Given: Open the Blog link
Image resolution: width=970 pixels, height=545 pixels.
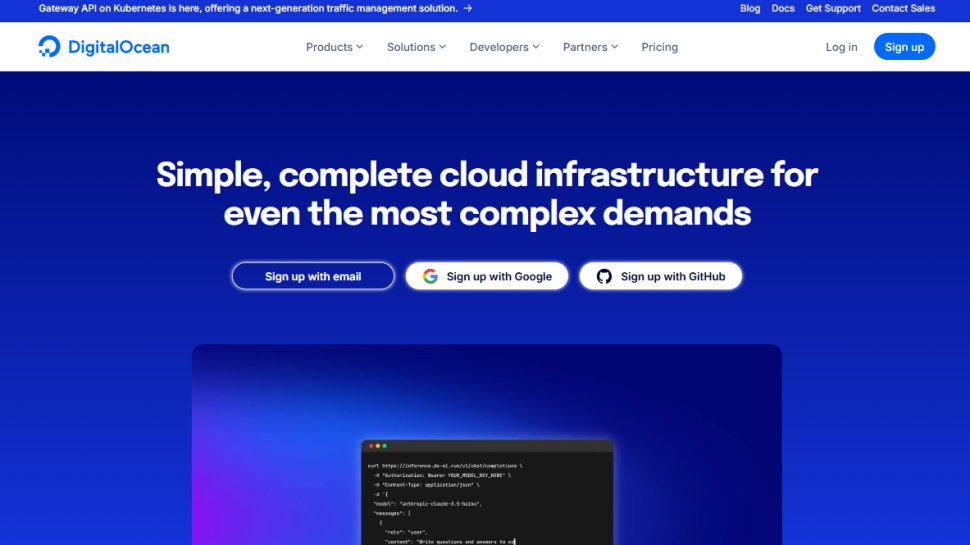Looking at the screenshot, I should 750,9.
